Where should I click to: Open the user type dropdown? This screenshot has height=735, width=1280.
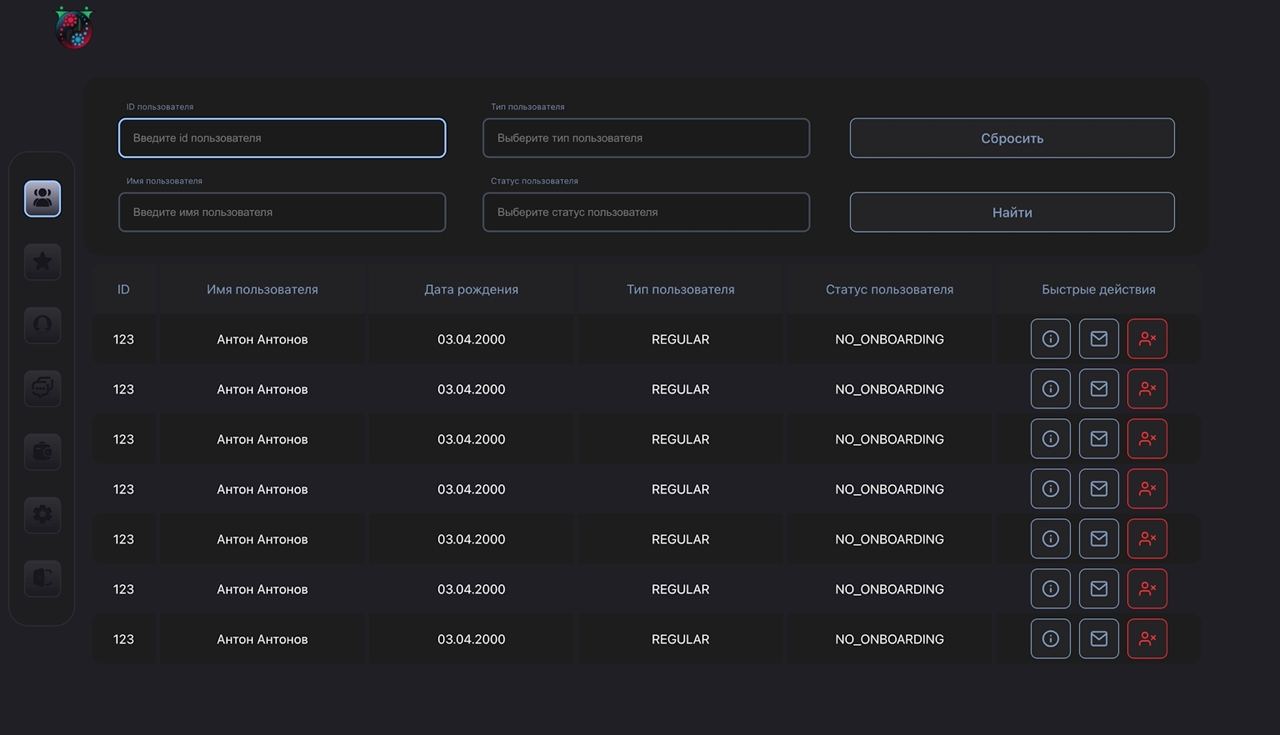click(646, 138)
